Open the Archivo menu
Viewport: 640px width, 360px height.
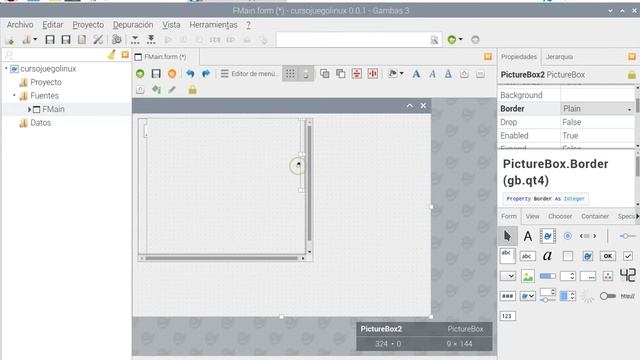pos(20,25)
